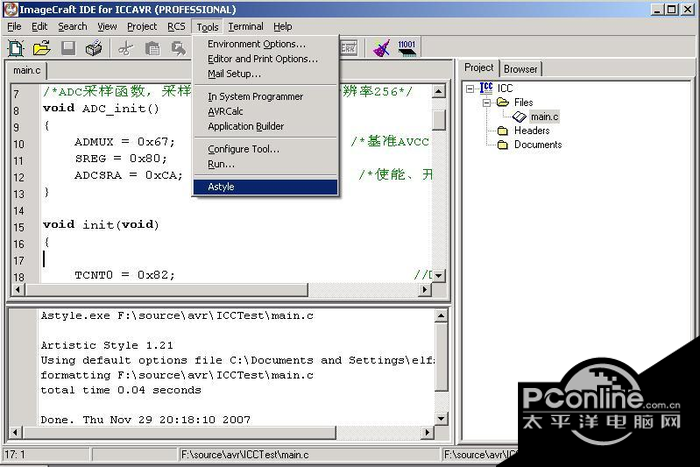Open In System Programmer
Image resolution: width=700 pixels, height=467 pixels.
[266, 96]
